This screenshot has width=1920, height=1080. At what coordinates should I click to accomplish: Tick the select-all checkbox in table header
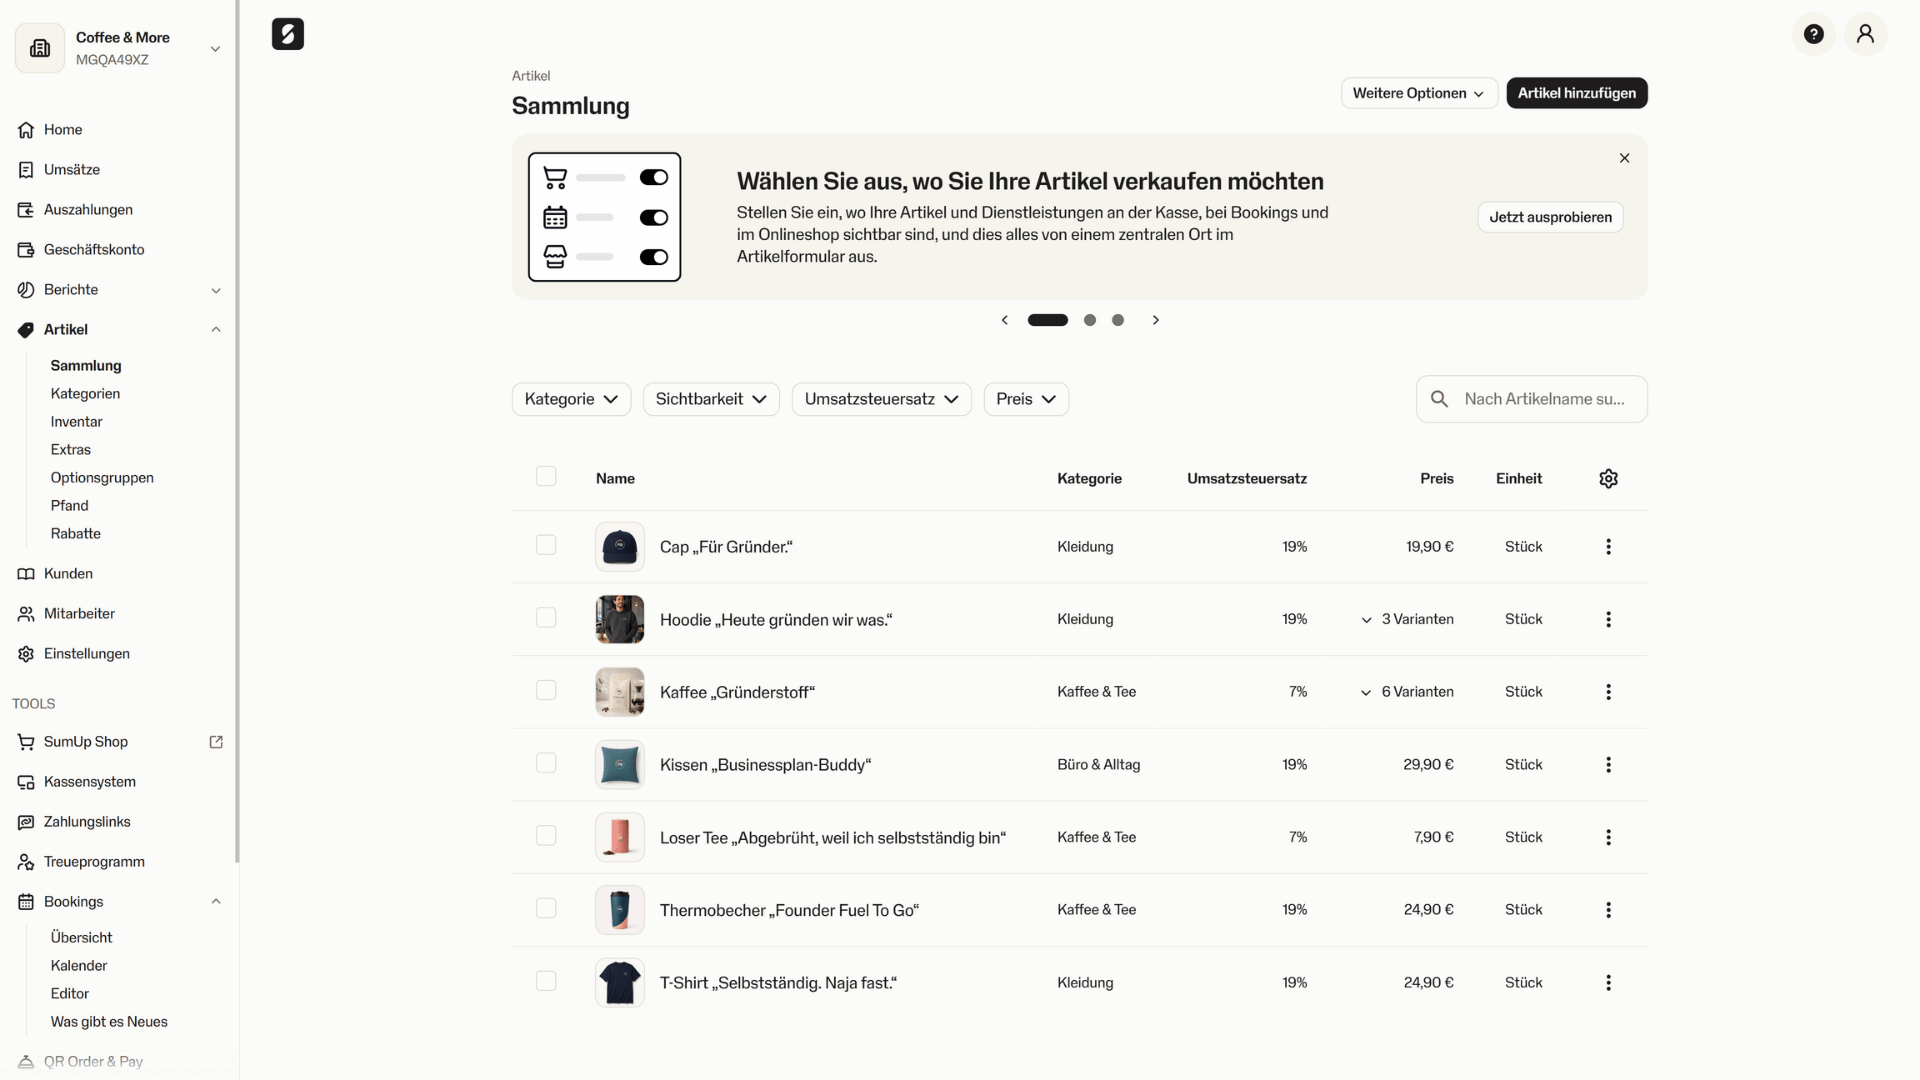tap(546, 477)
